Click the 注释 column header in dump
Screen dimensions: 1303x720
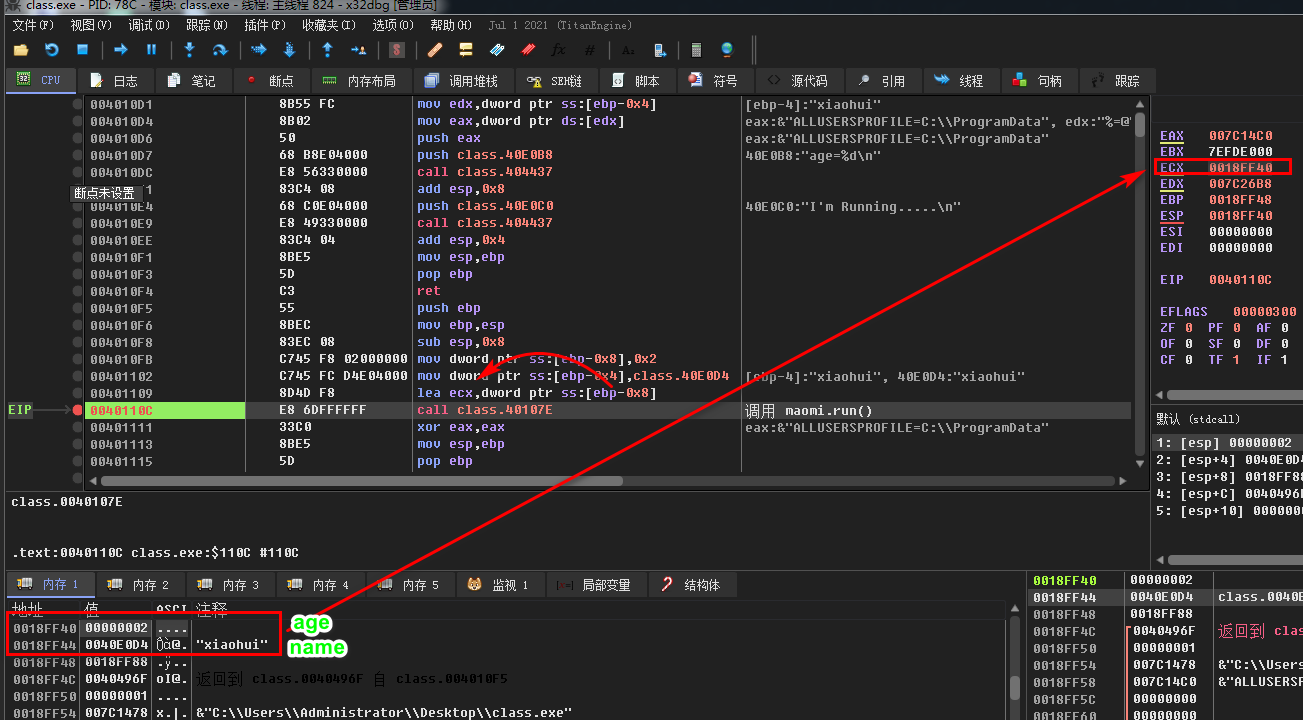(x=212, y=608)
